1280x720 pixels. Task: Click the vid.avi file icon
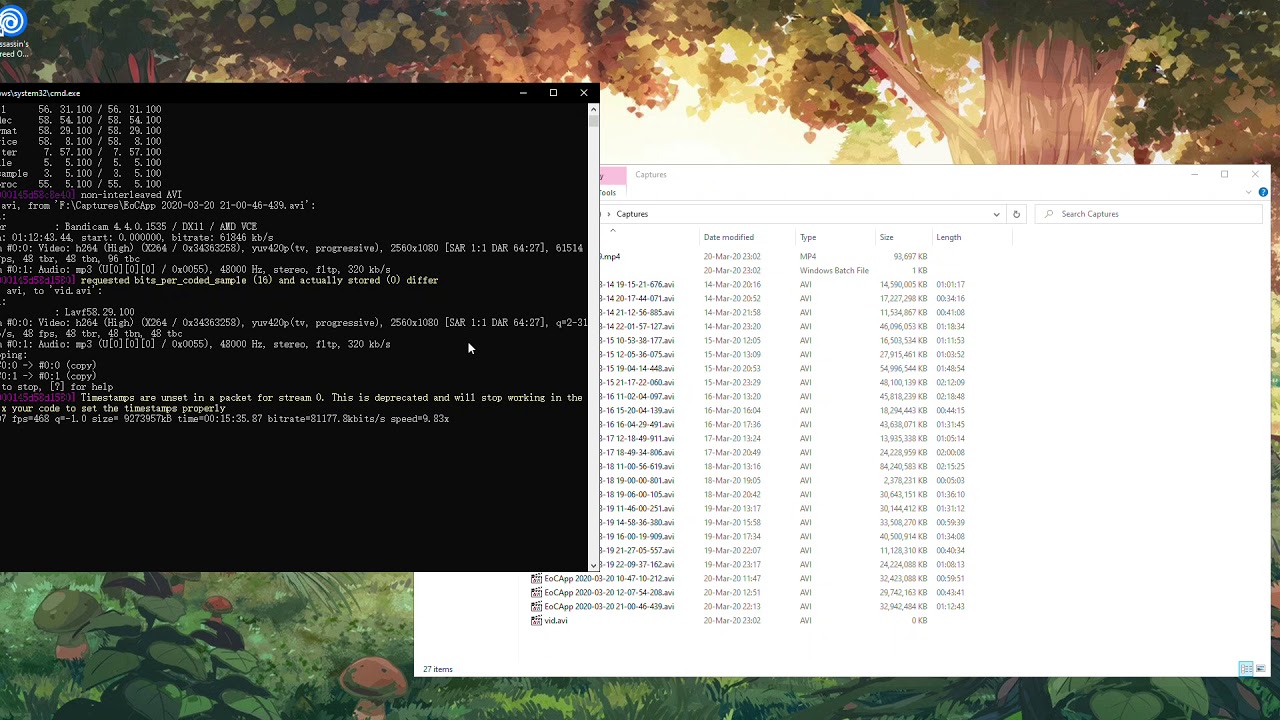536,620
